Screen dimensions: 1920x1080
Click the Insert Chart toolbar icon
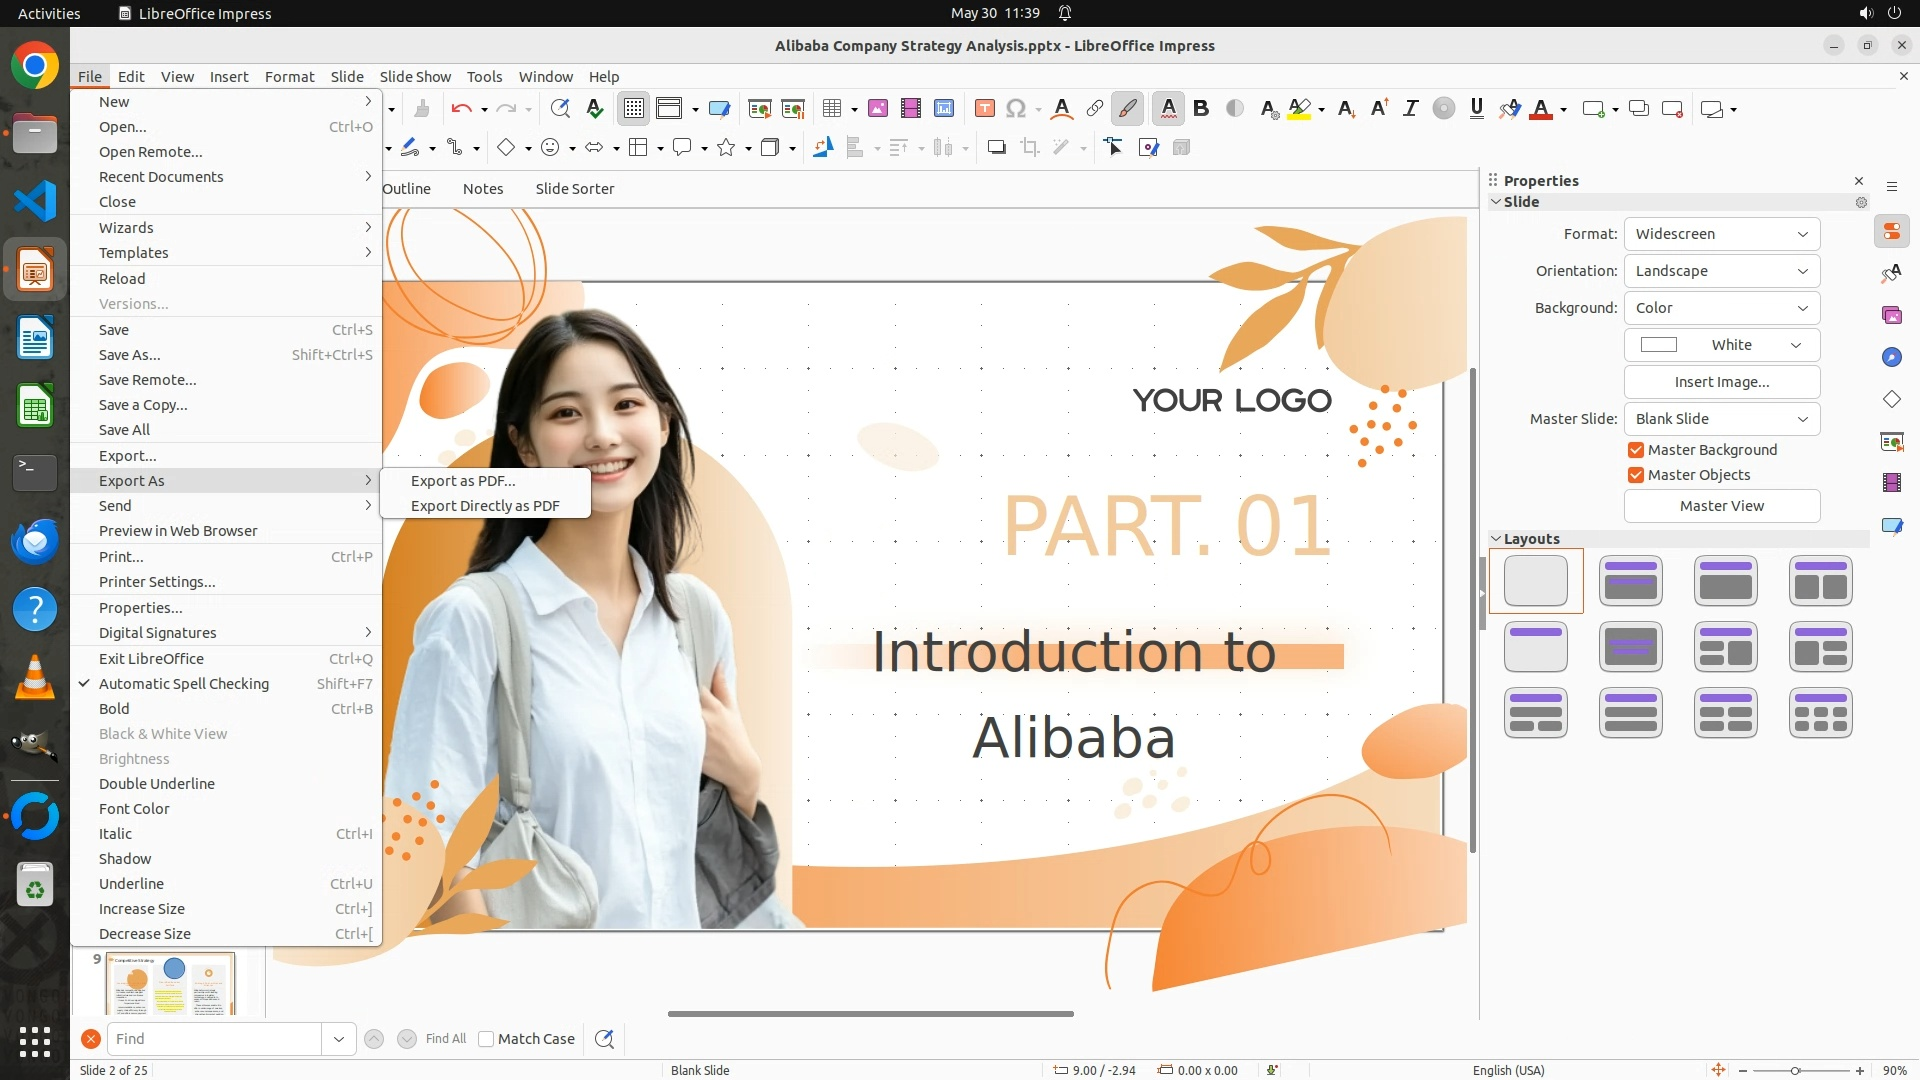click(943, 109)
